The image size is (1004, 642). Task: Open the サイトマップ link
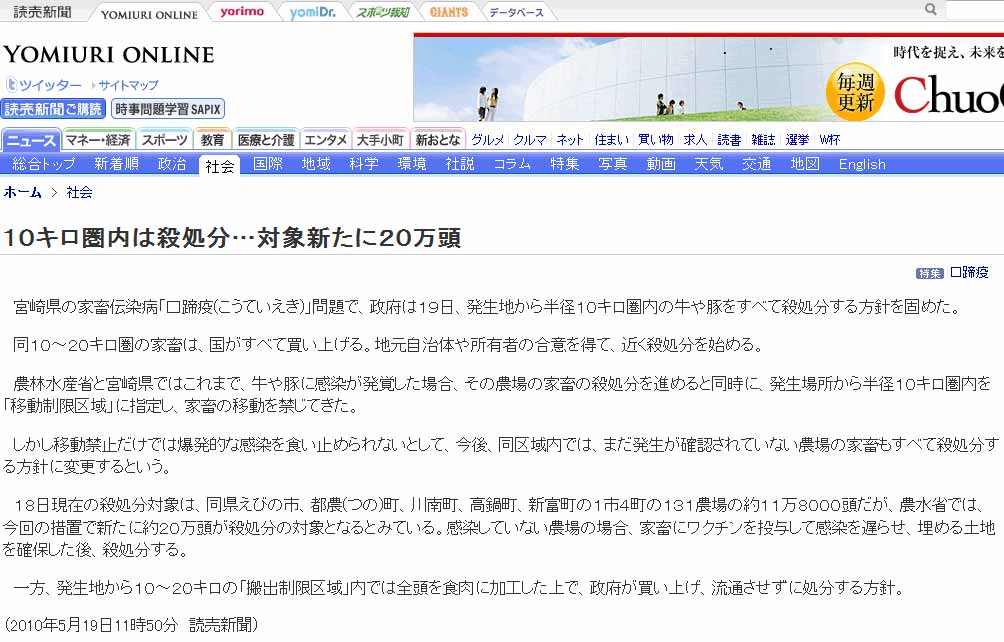pyautogui.click(x=128, y=85)
